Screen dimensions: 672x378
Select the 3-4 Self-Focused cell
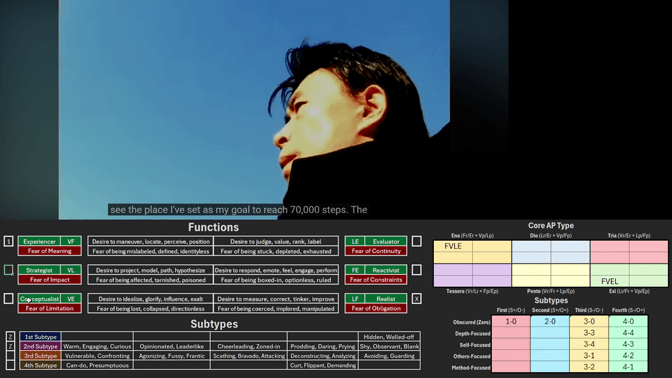coord(589,344)
